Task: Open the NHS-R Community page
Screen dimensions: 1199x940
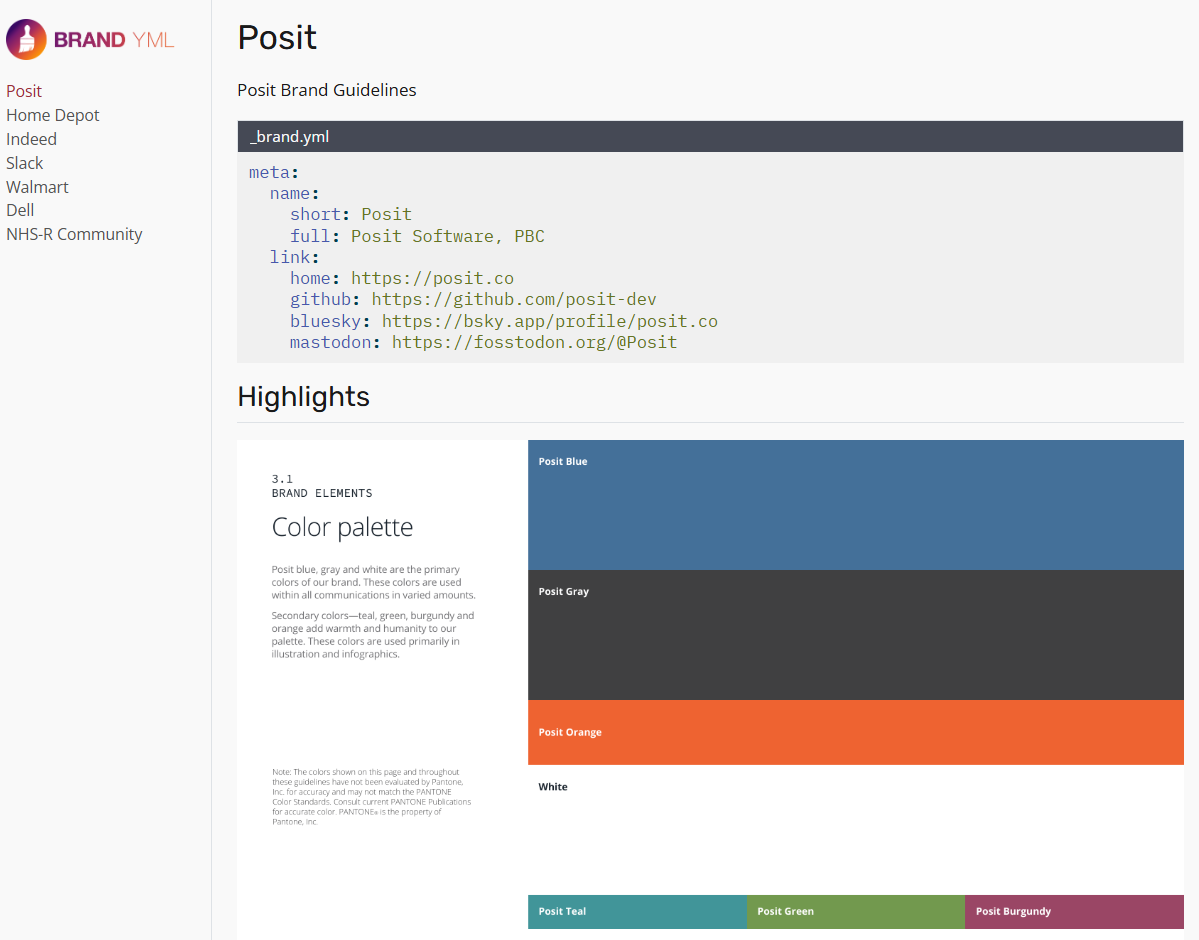Action: [74, 234]
